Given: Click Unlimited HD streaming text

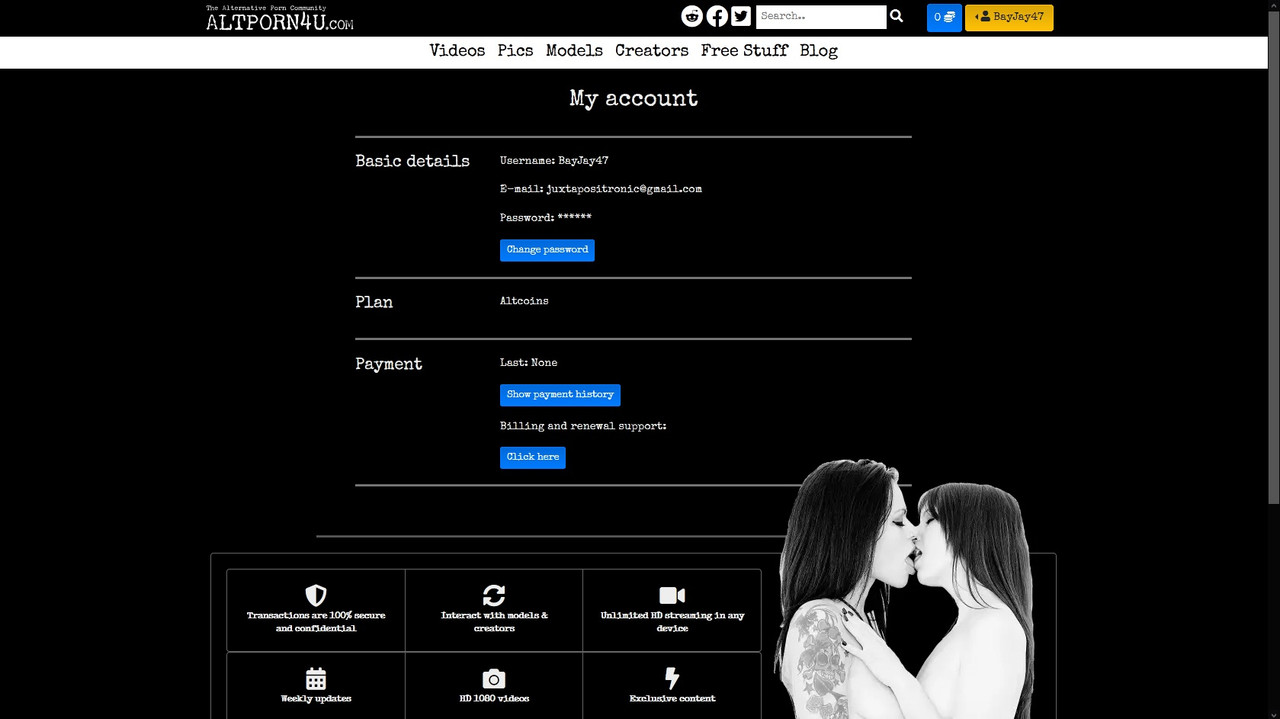Looking at the screenshot, I should [672, 622].
